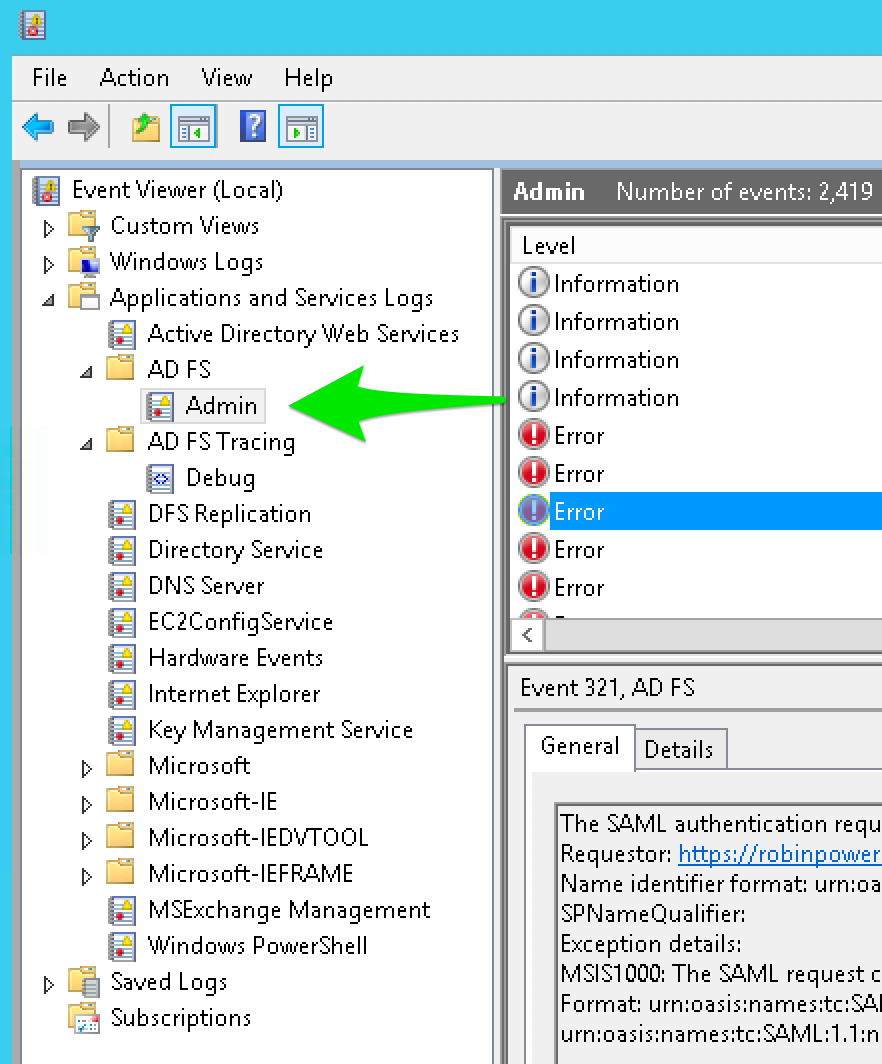Select the Microsoft-IEFRAME tree label
Screen dimensions: 882x1064
251,873
